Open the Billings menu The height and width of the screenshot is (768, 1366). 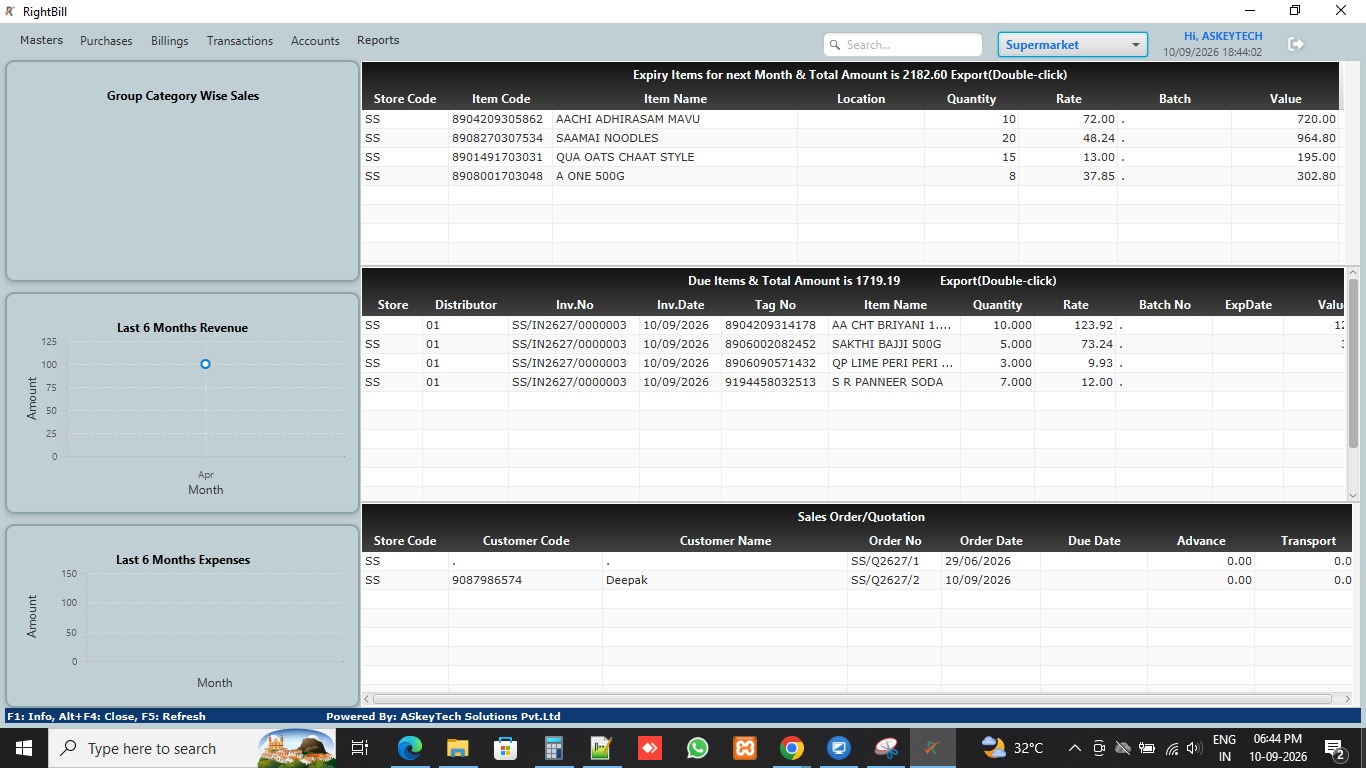(170, 41)
